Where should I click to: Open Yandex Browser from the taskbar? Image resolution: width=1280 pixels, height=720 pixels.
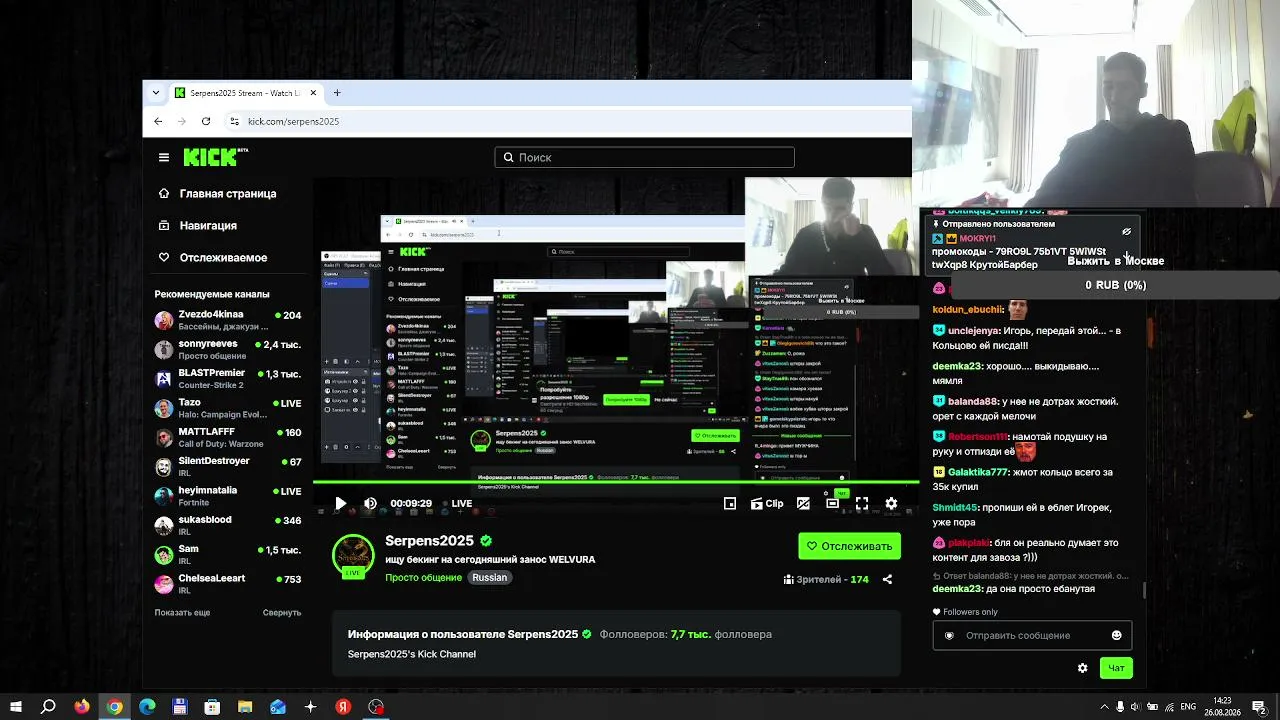pos(343,707)
